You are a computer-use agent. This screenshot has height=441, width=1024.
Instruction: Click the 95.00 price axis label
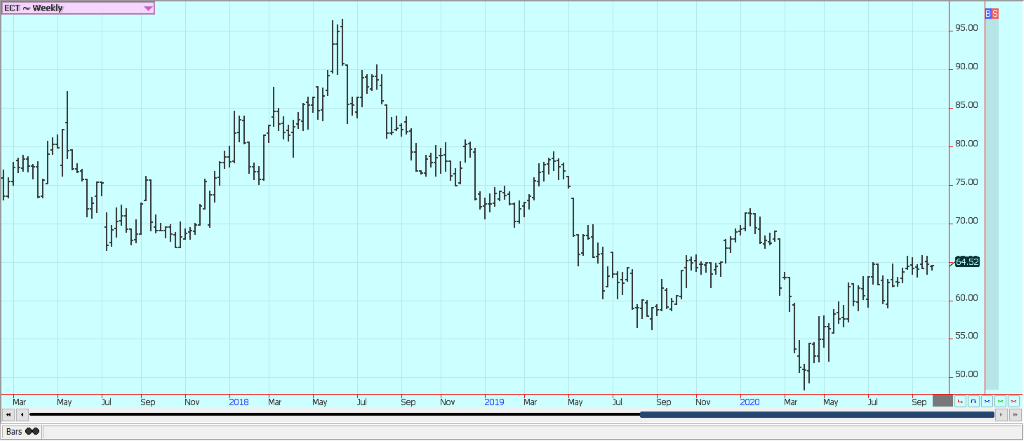pyautogui.click(x=967, y=28)
